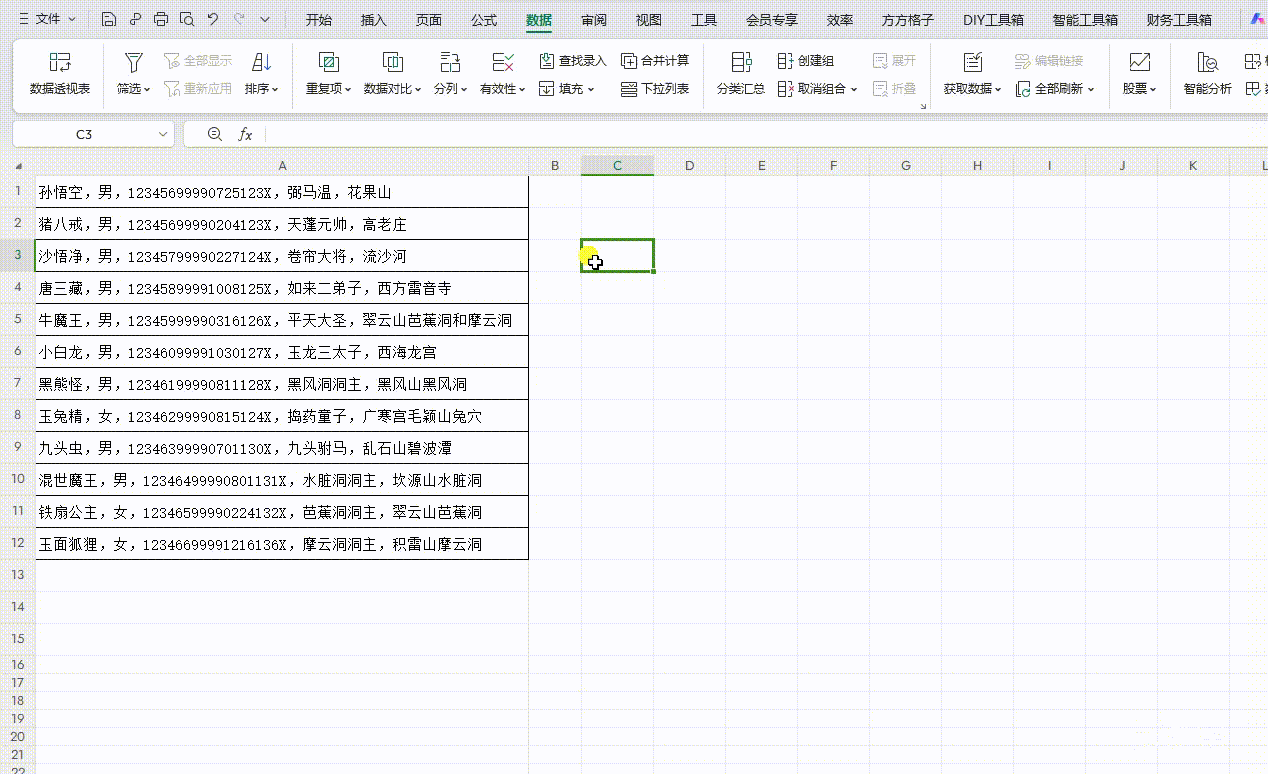1268x774 pixels.
Task: Select the cell starting with 小白龙
Action: [x=282, y=352]
